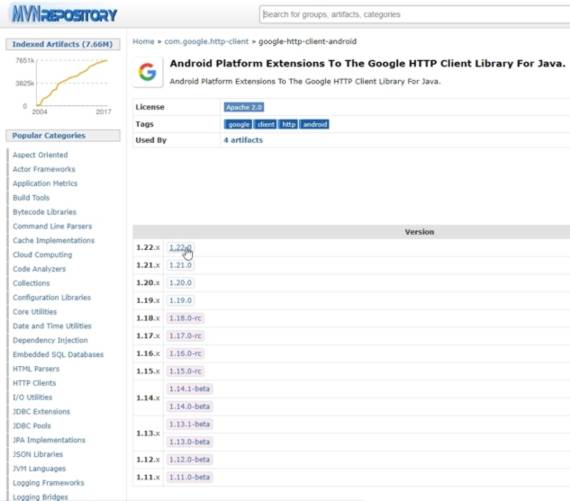Open version 1.17.0-rc
This screenshot has height=501, width=570.
click(x=185, y=336)
